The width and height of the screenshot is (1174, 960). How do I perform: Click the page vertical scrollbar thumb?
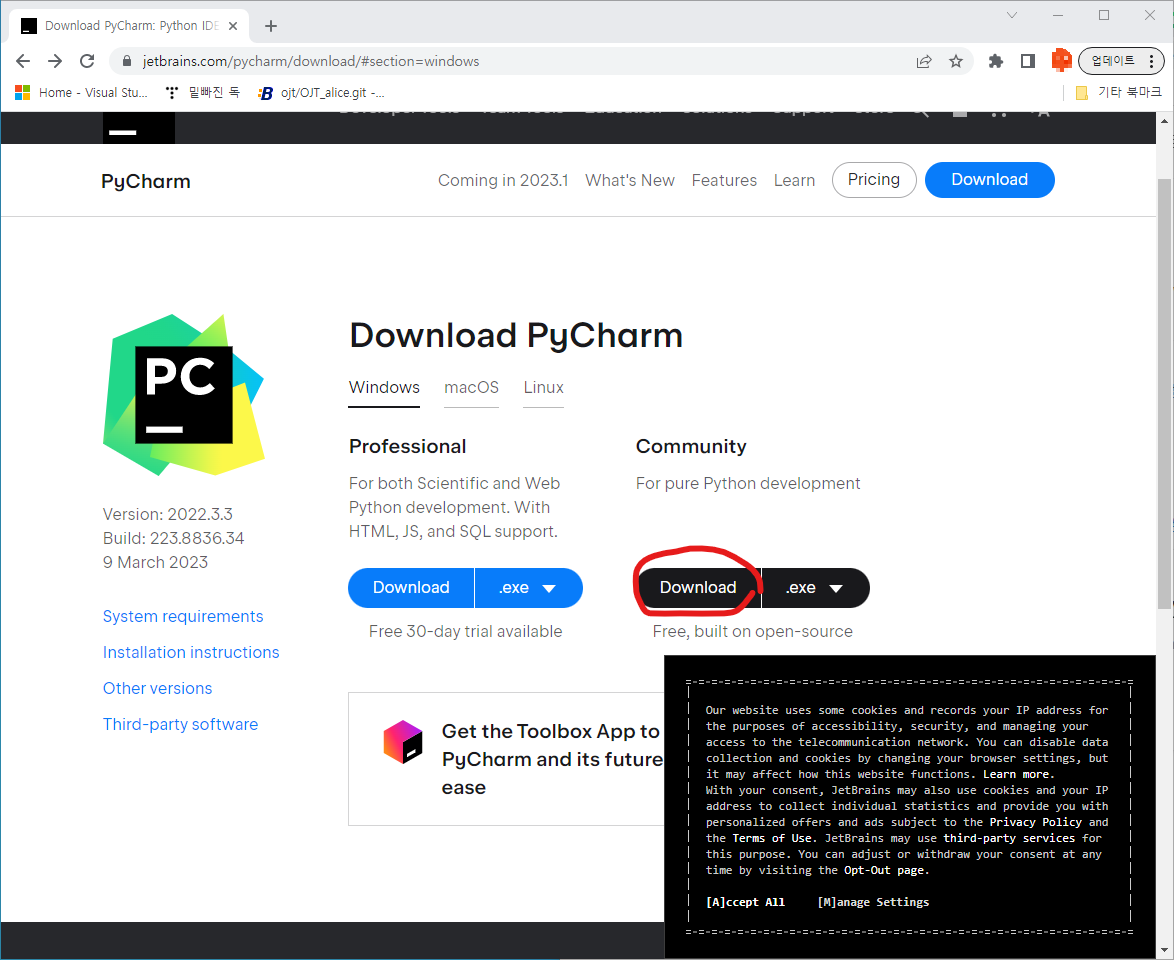(x=1164, y=393)
